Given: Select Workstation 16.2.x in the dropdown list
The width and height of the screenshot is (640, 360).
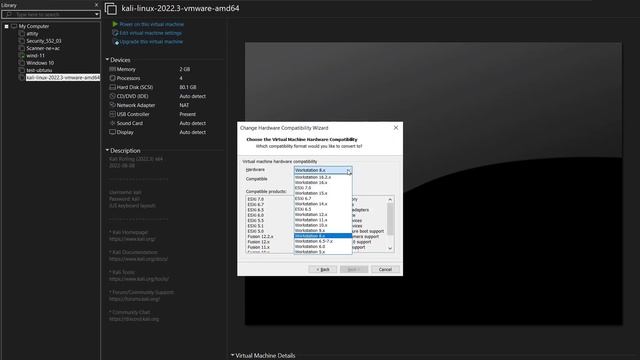Looking at the screenshot, I should [323, 177].
